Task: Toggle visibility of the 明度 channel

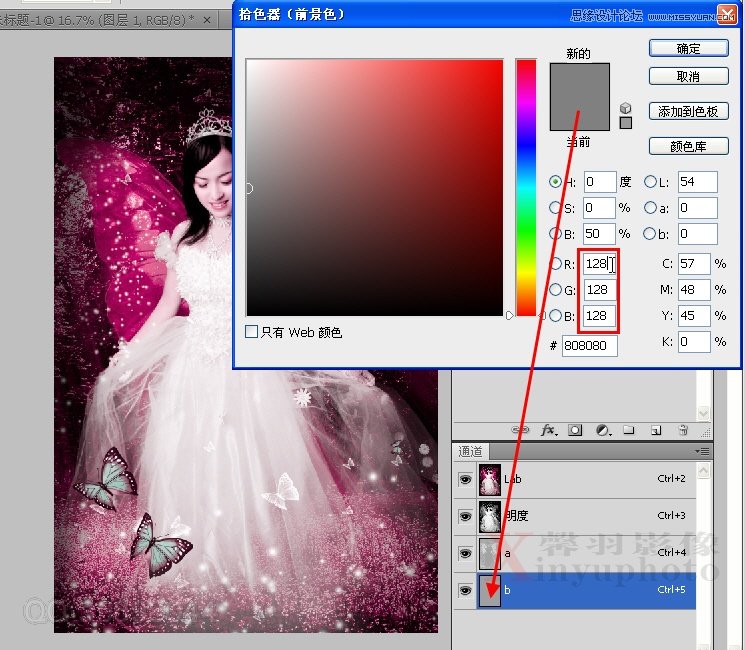Action: coord(465,516)
